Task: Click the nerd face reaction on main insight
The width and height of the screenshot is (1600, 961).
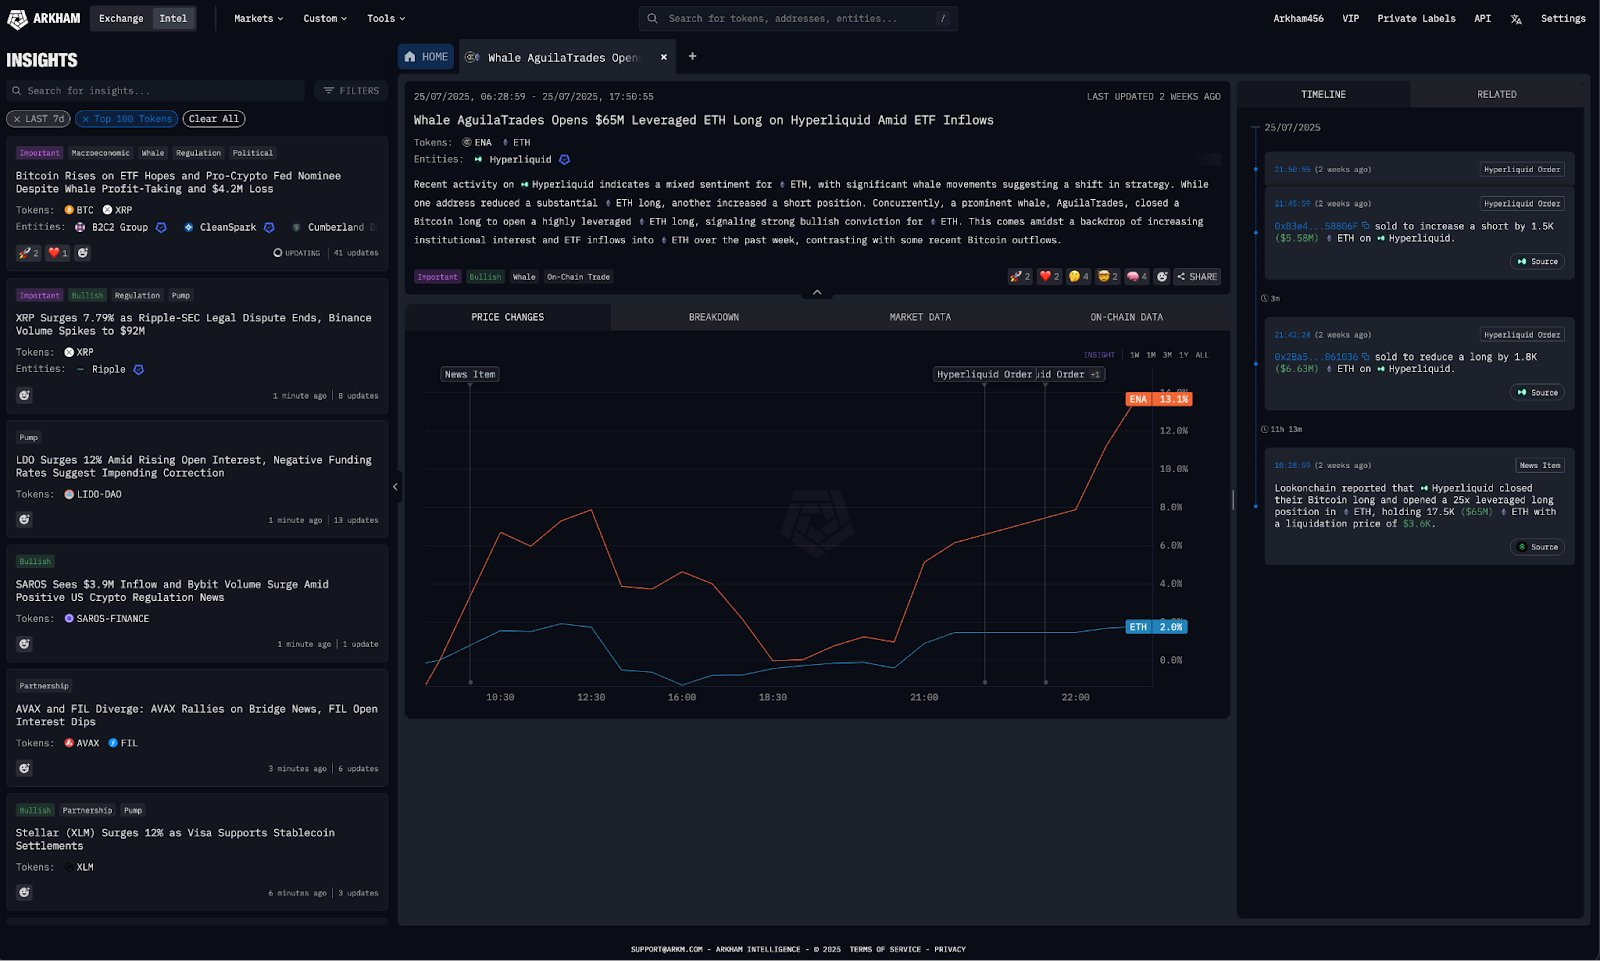Action: coord(1108,277)
